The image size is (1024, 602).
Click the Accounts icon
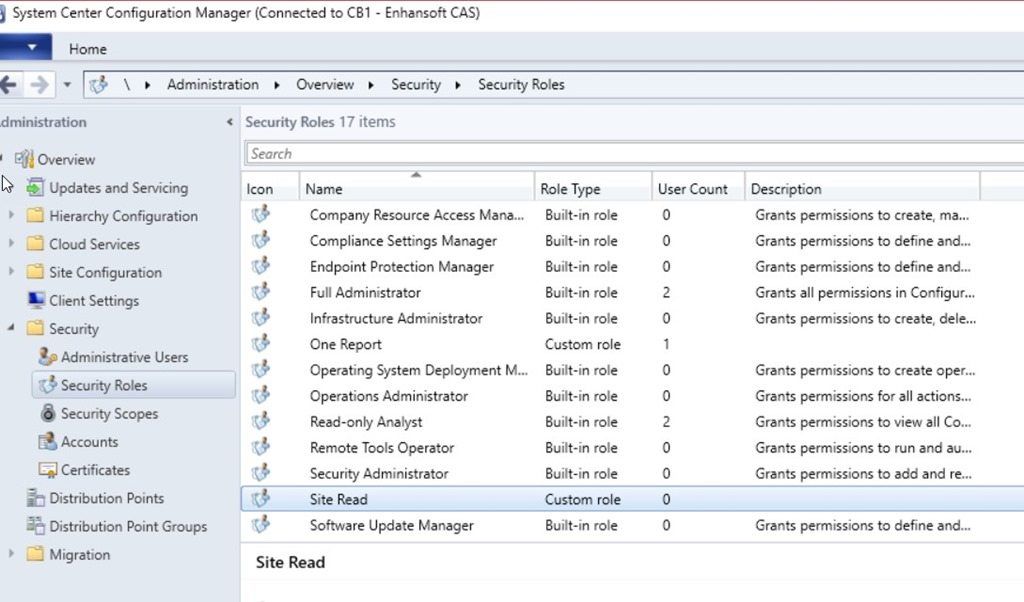[47, 441]
